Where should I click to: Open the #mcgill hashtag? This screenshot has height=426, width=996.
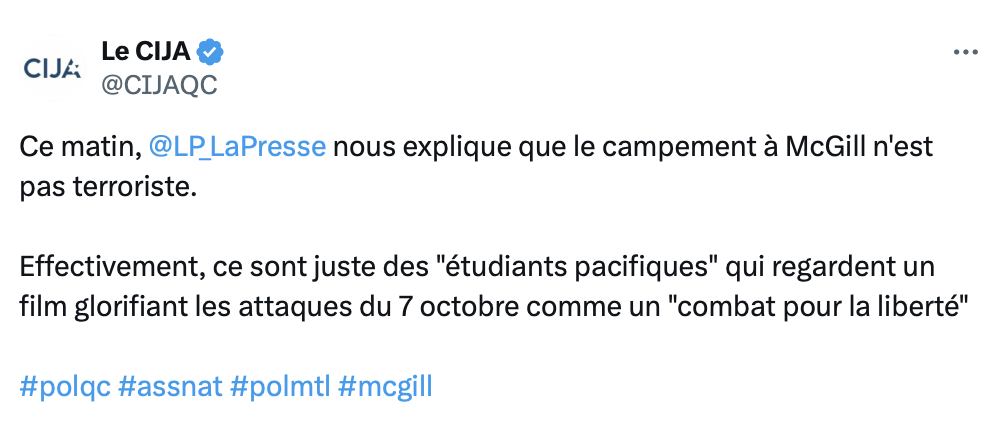(385, 387)
